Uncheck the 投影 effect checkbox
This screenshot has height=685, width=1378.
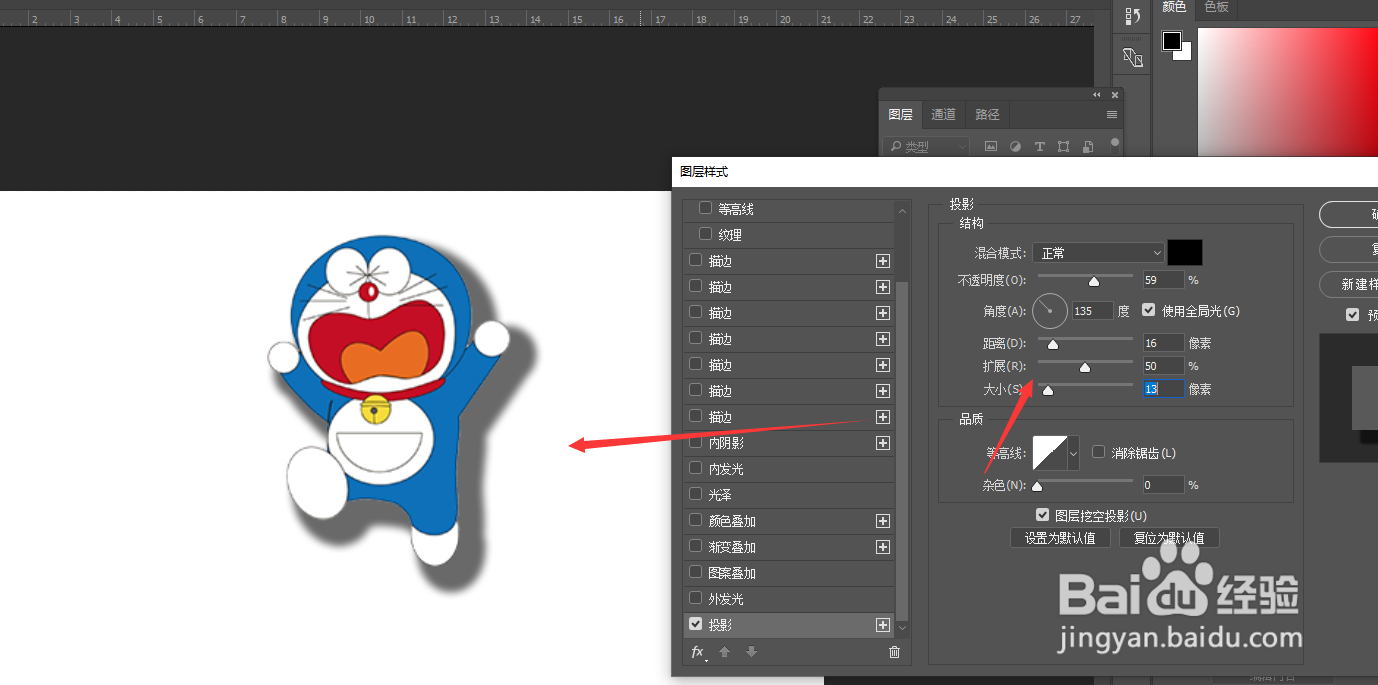pyautogui.click(x=696, y=624)
